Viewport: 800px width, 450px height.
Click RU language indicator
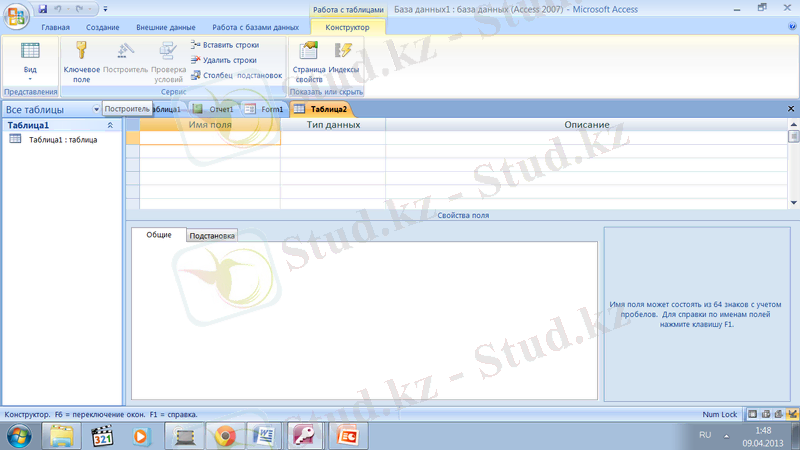705,435
